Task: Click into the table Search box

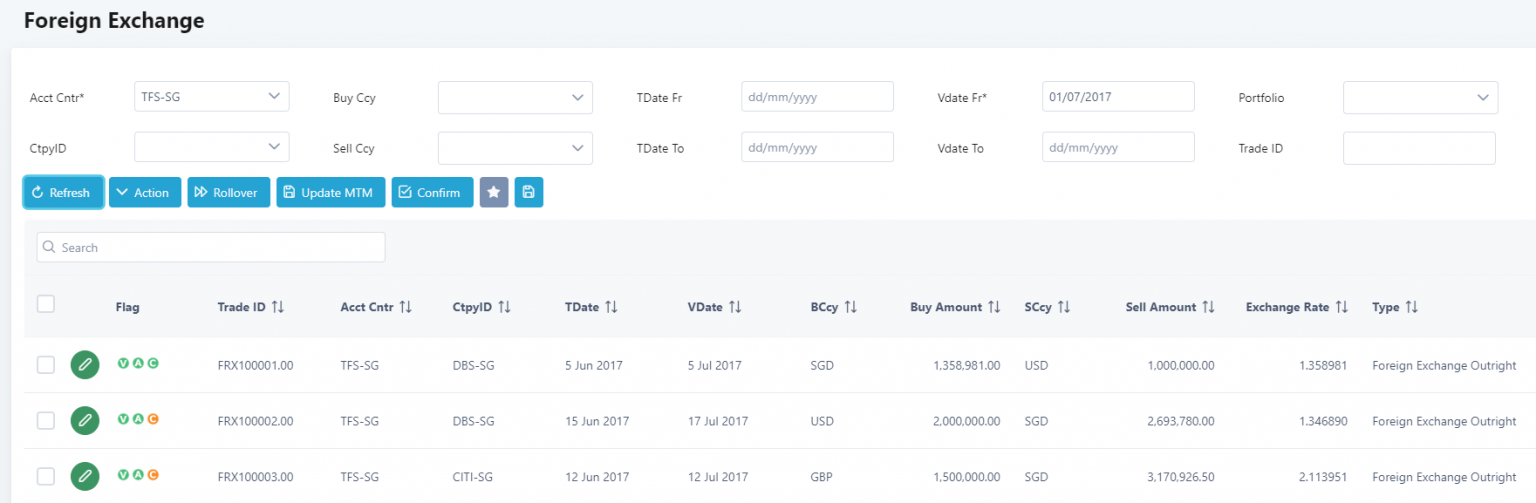Action: (211, 247)
